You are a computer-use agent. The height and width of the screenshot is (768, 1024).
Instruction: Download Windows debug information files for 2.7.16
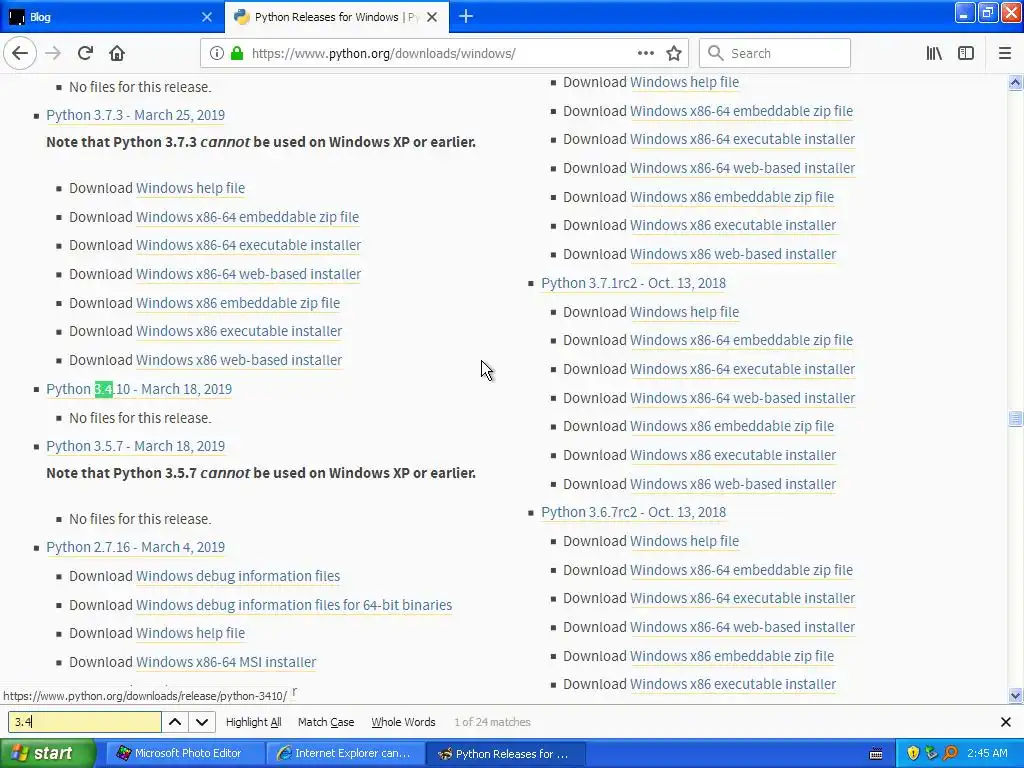coord(238,576)
